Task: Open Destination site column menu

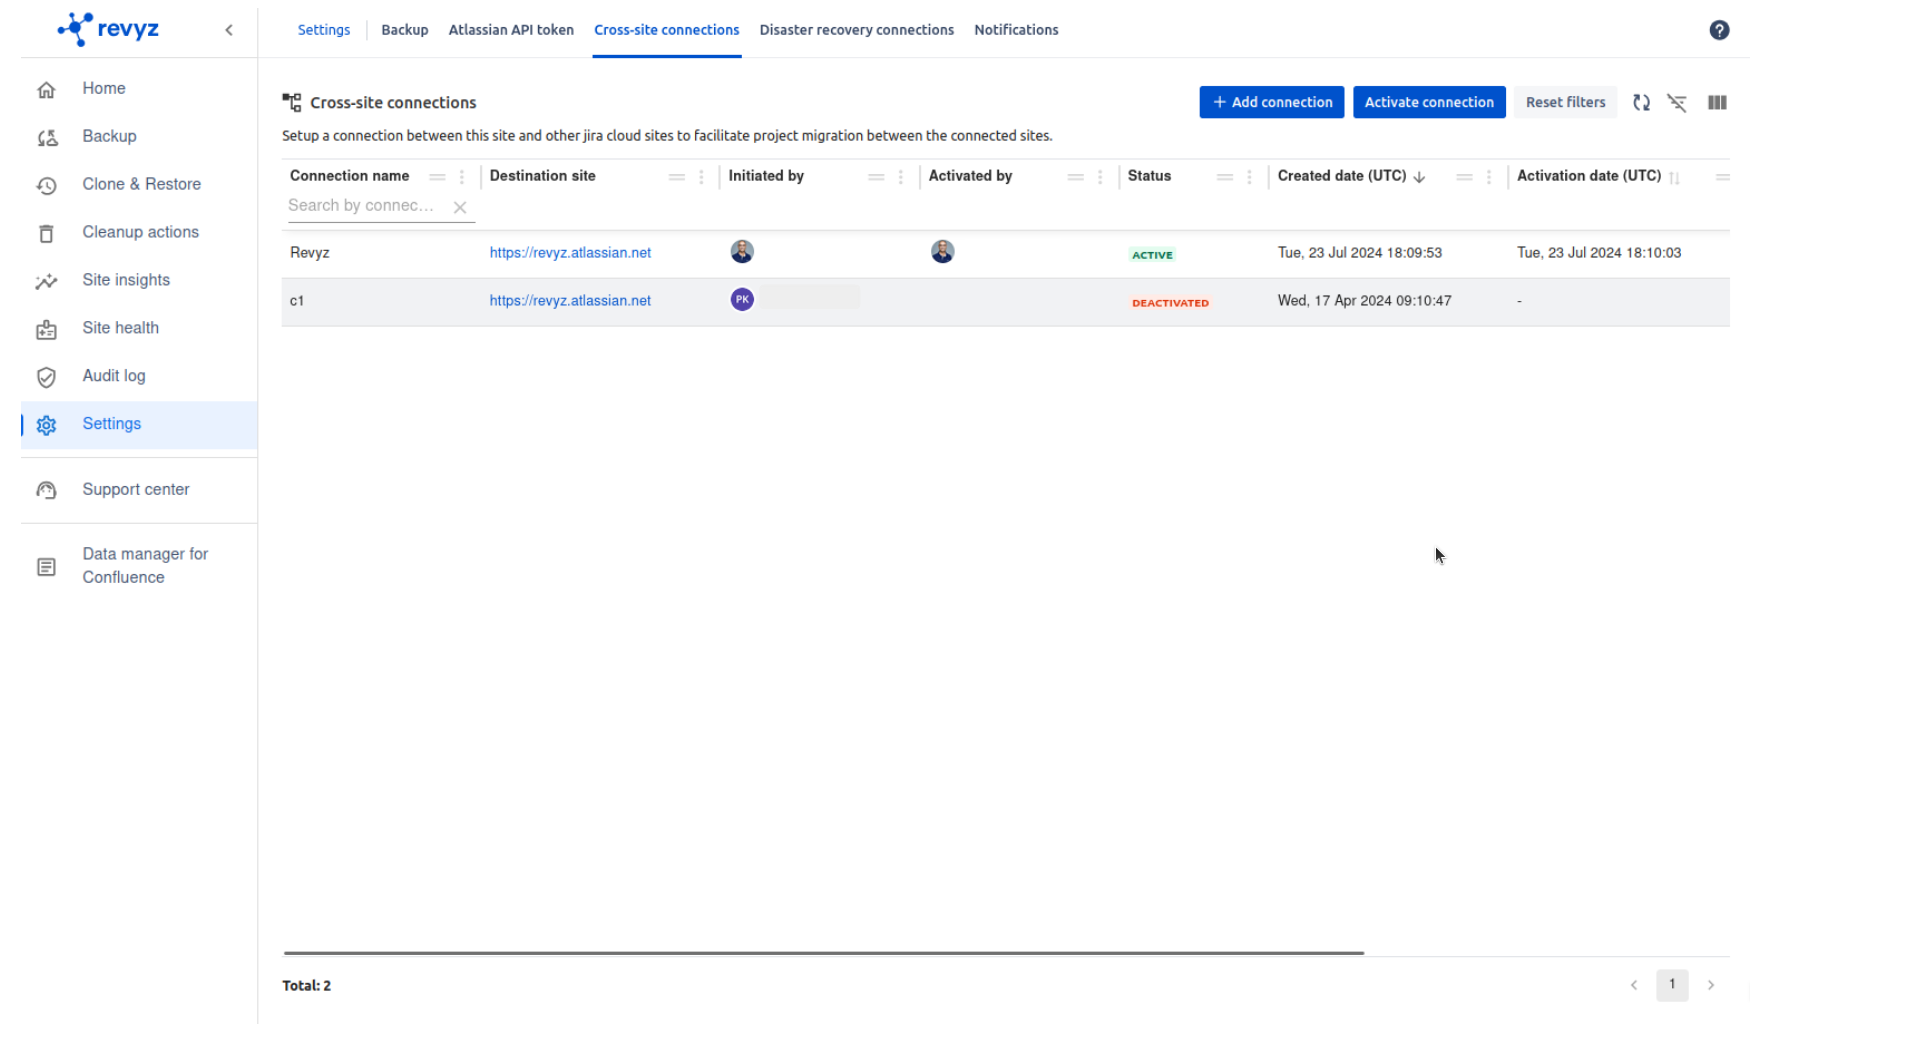Action: tap(701, 177)
